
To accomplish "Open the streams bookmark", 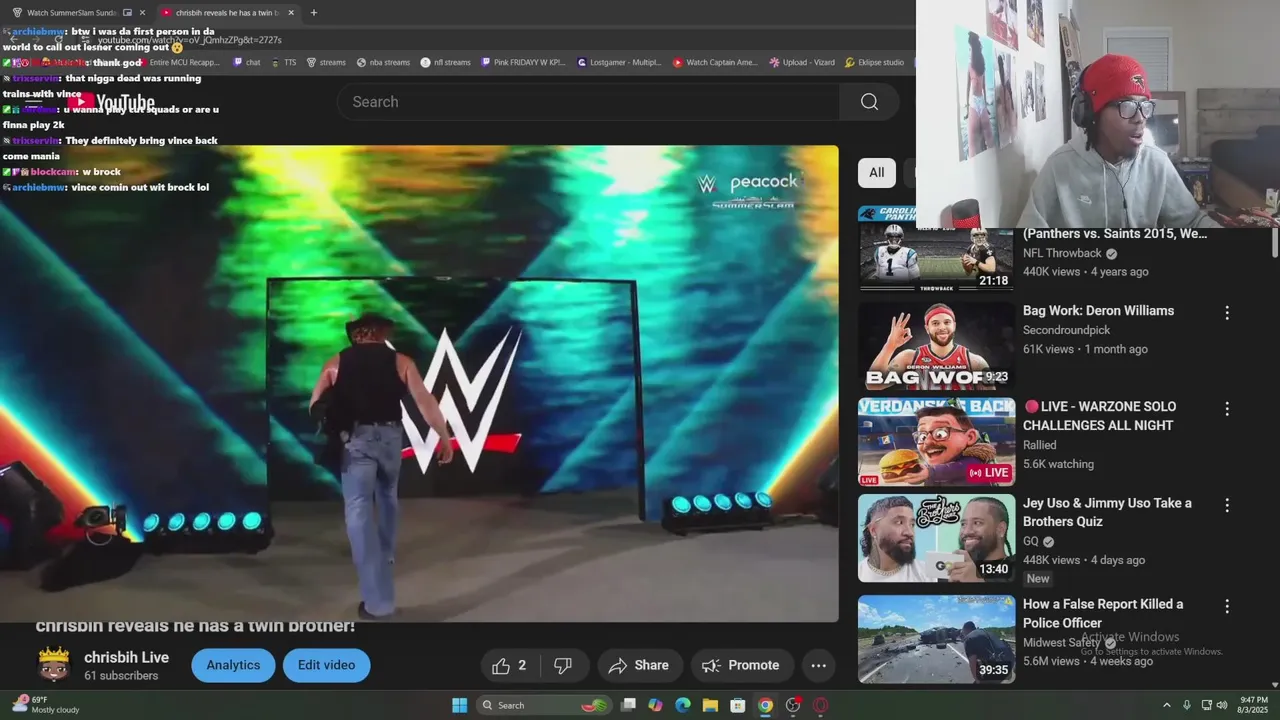I will (x=326, y=62).
